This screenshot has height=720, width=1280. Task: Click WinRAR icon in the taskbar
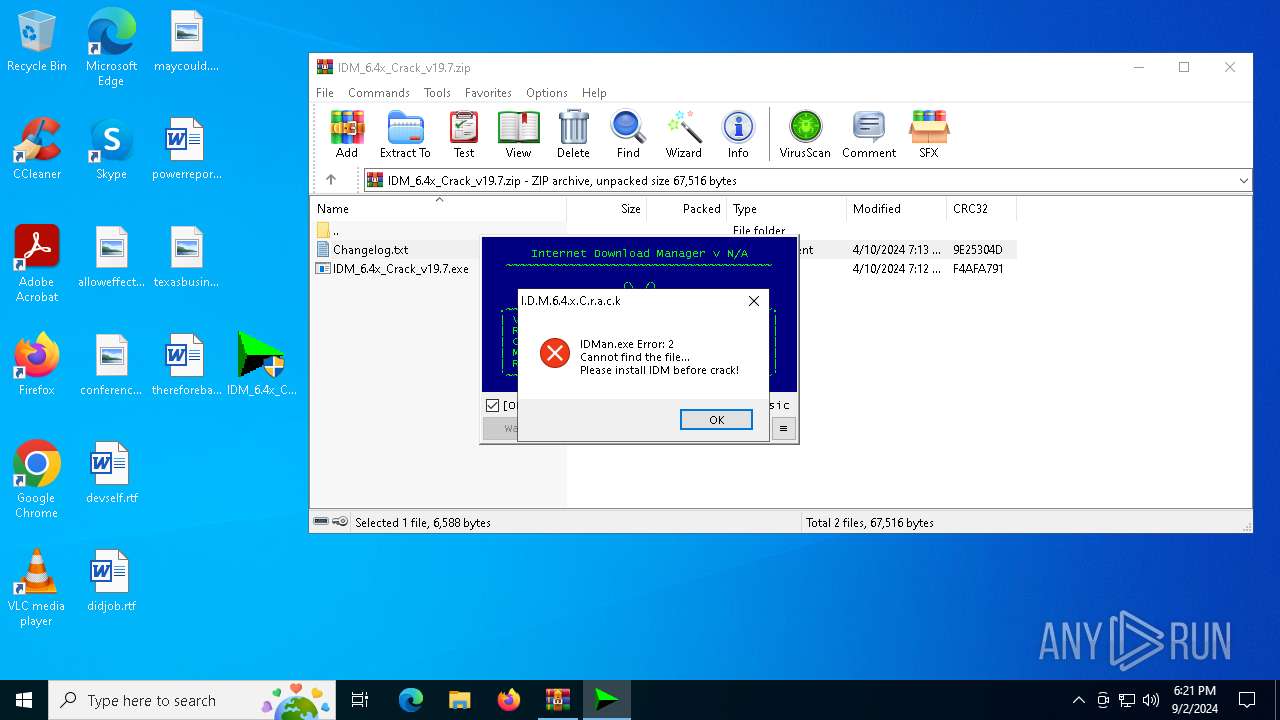[x=558, y=700]
